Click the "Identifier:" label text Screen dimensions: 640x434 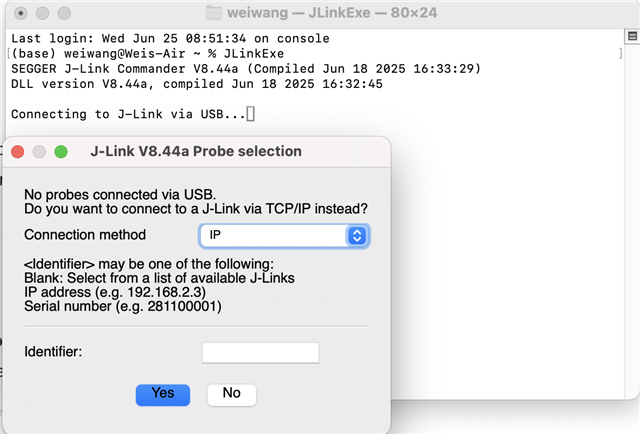click(53, 352)
